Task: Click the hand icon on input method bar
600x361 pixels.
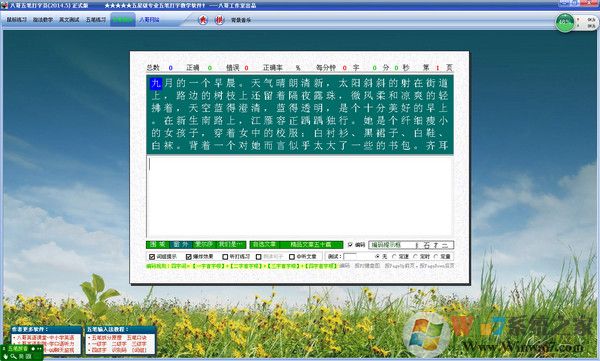Action: 6,356
